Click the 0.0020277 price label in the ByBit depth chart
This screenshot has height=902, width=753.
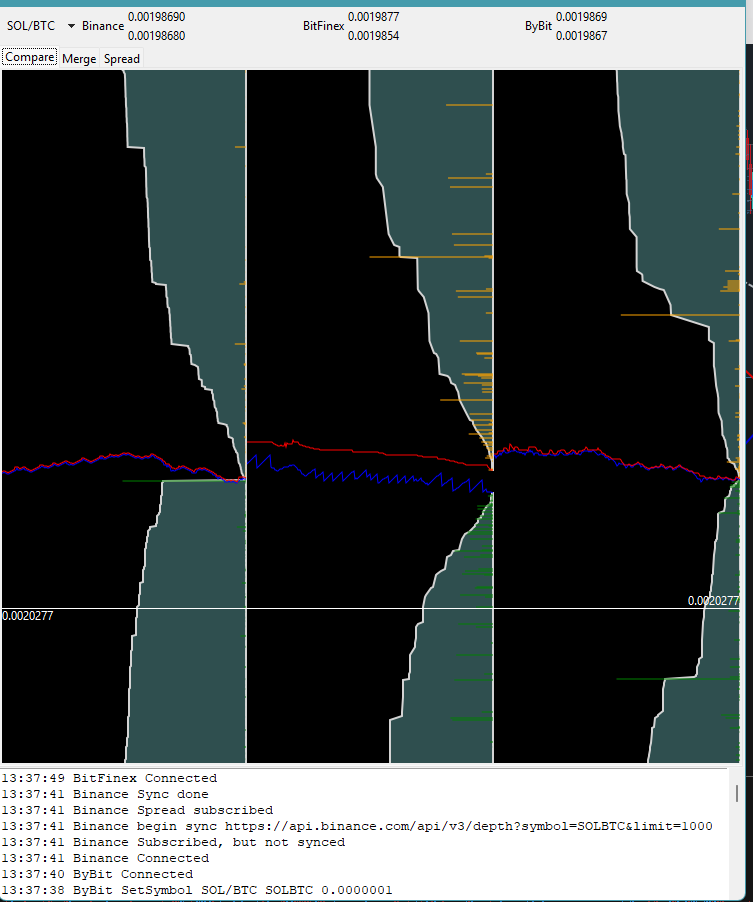pyautogui.click(x=713, y=601)
